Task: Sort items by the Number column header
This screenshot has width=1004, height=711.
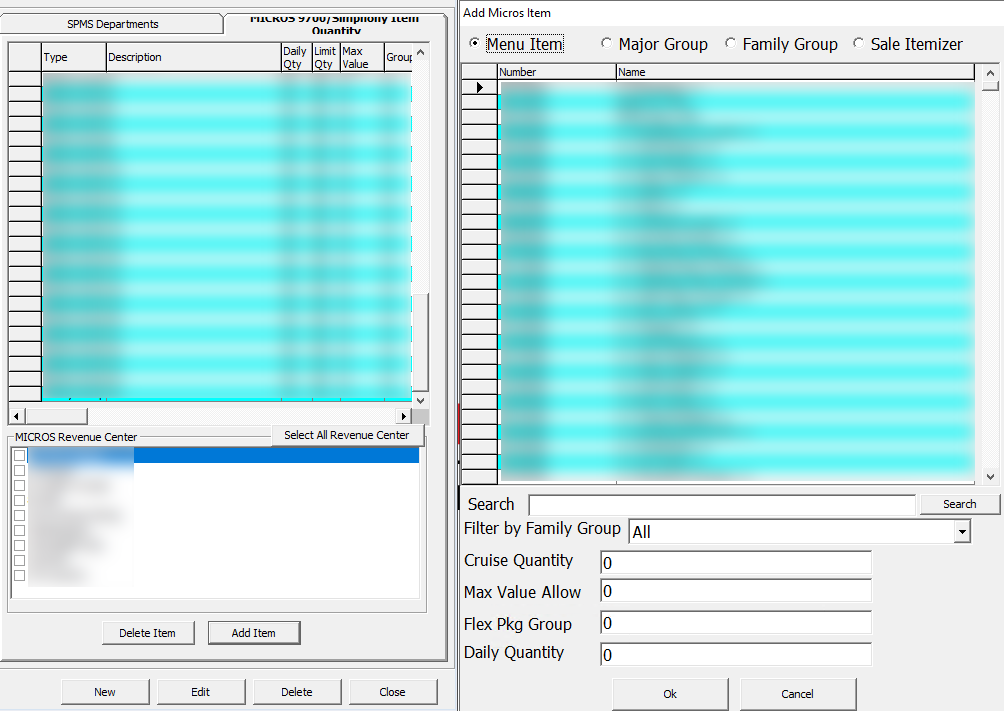Action: [x=555, y=71]
